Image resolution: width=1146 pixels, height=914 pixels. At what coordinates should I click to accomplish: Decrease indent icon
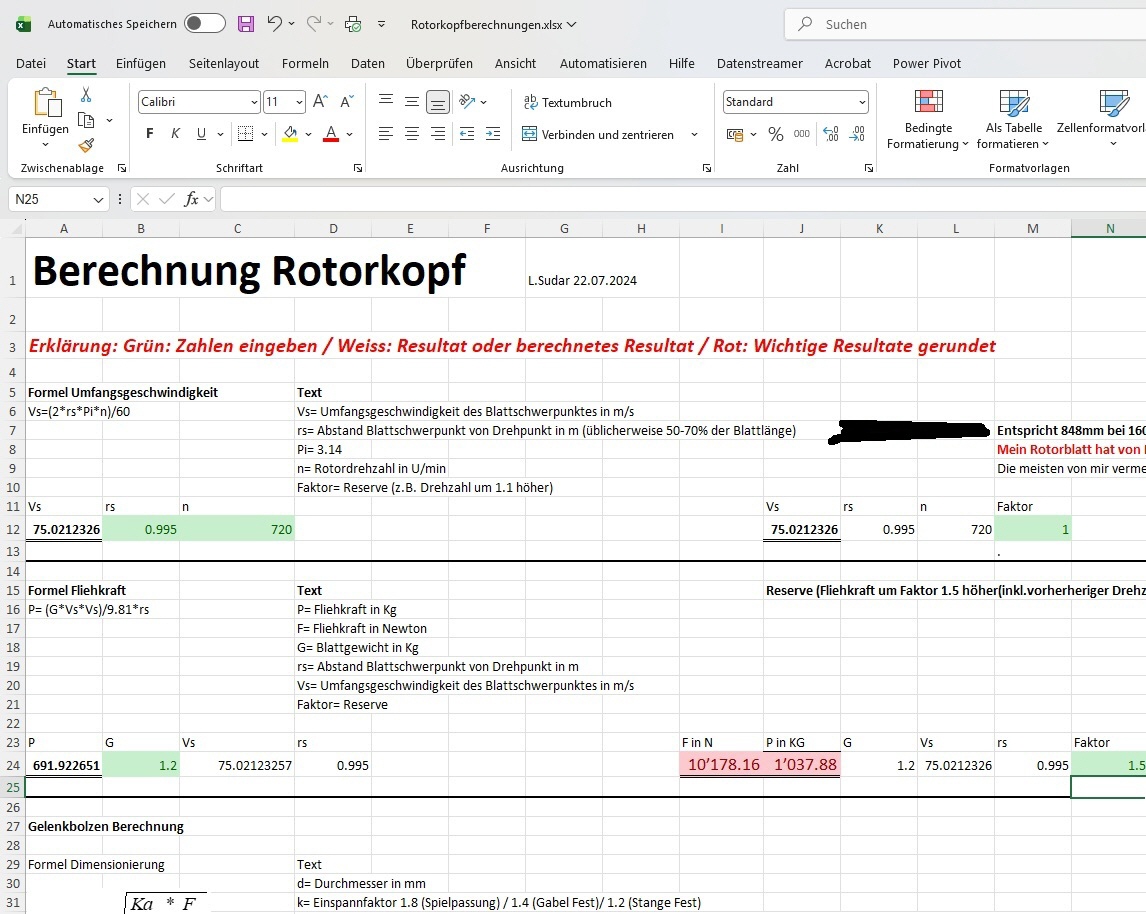[467, 134]
